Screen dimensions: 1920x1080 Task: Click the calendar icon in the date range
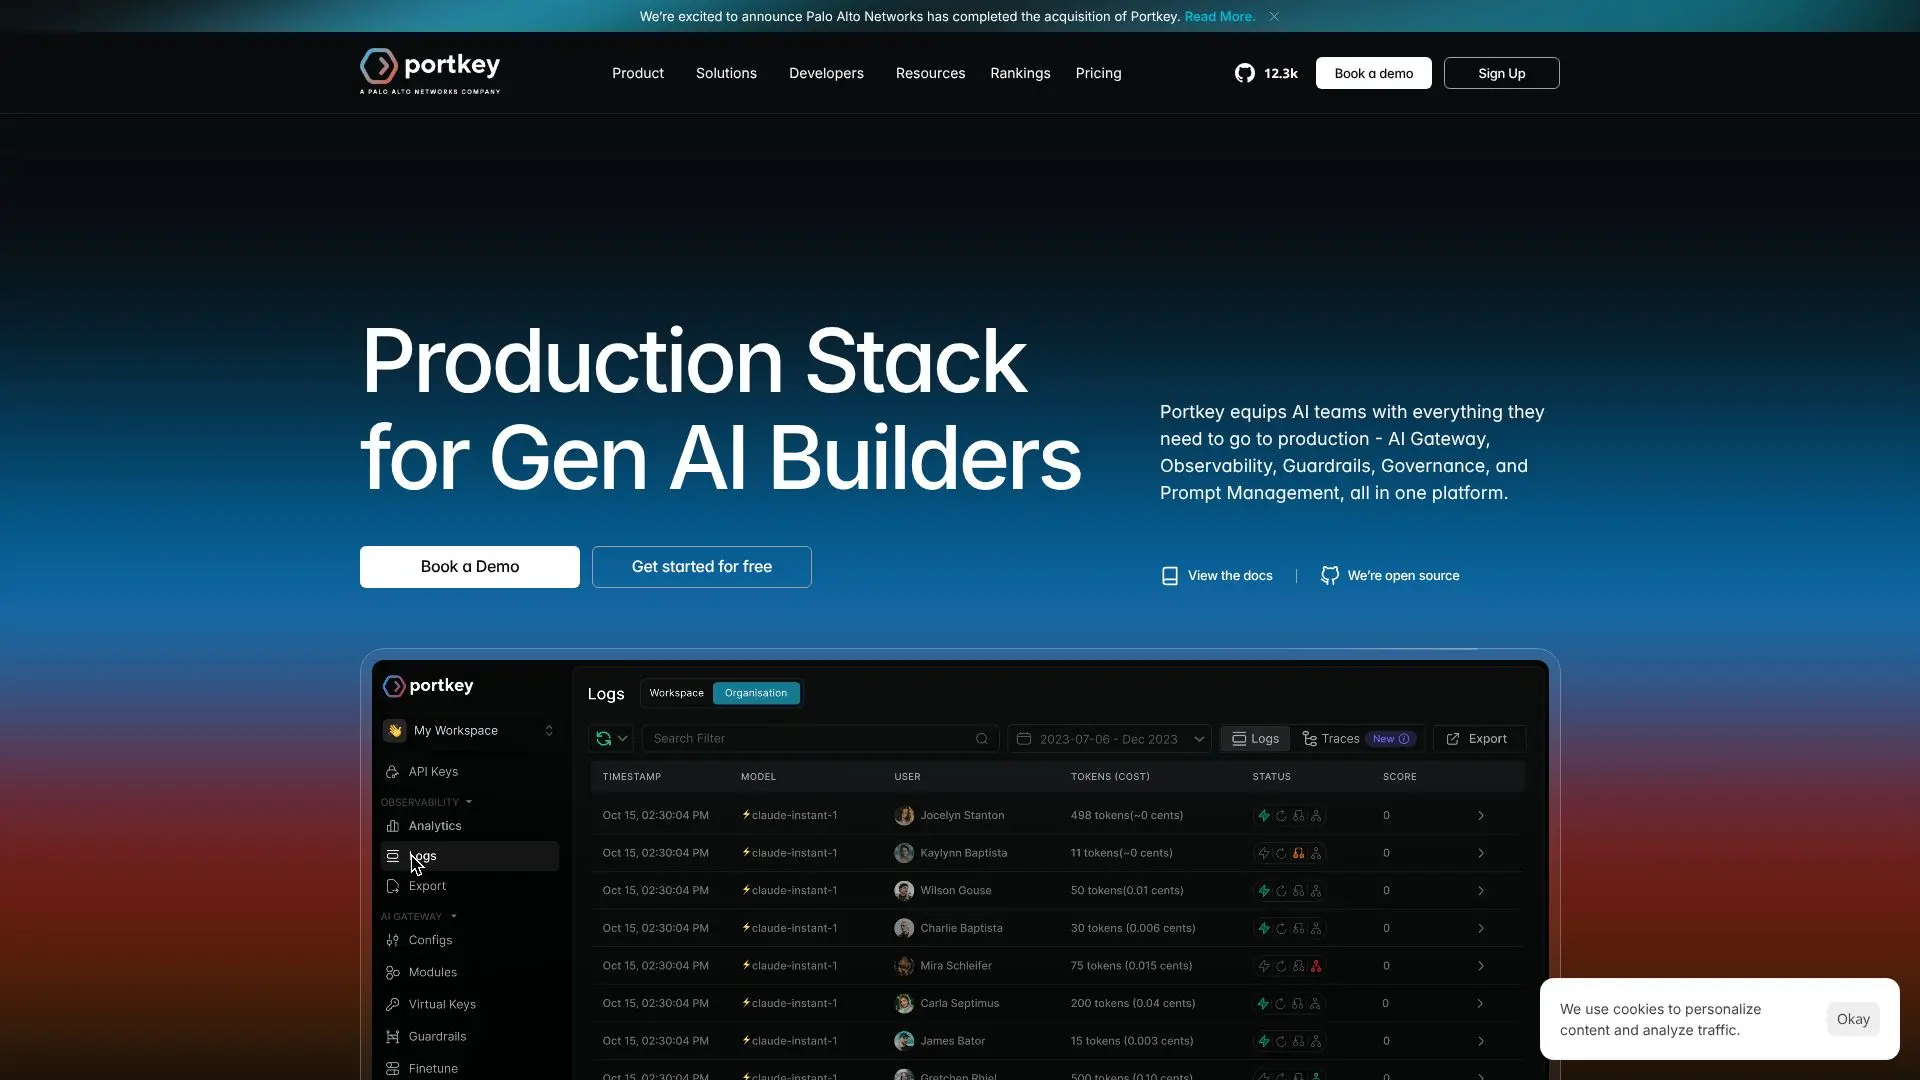pyautogui.click(x=1024, y=739)
